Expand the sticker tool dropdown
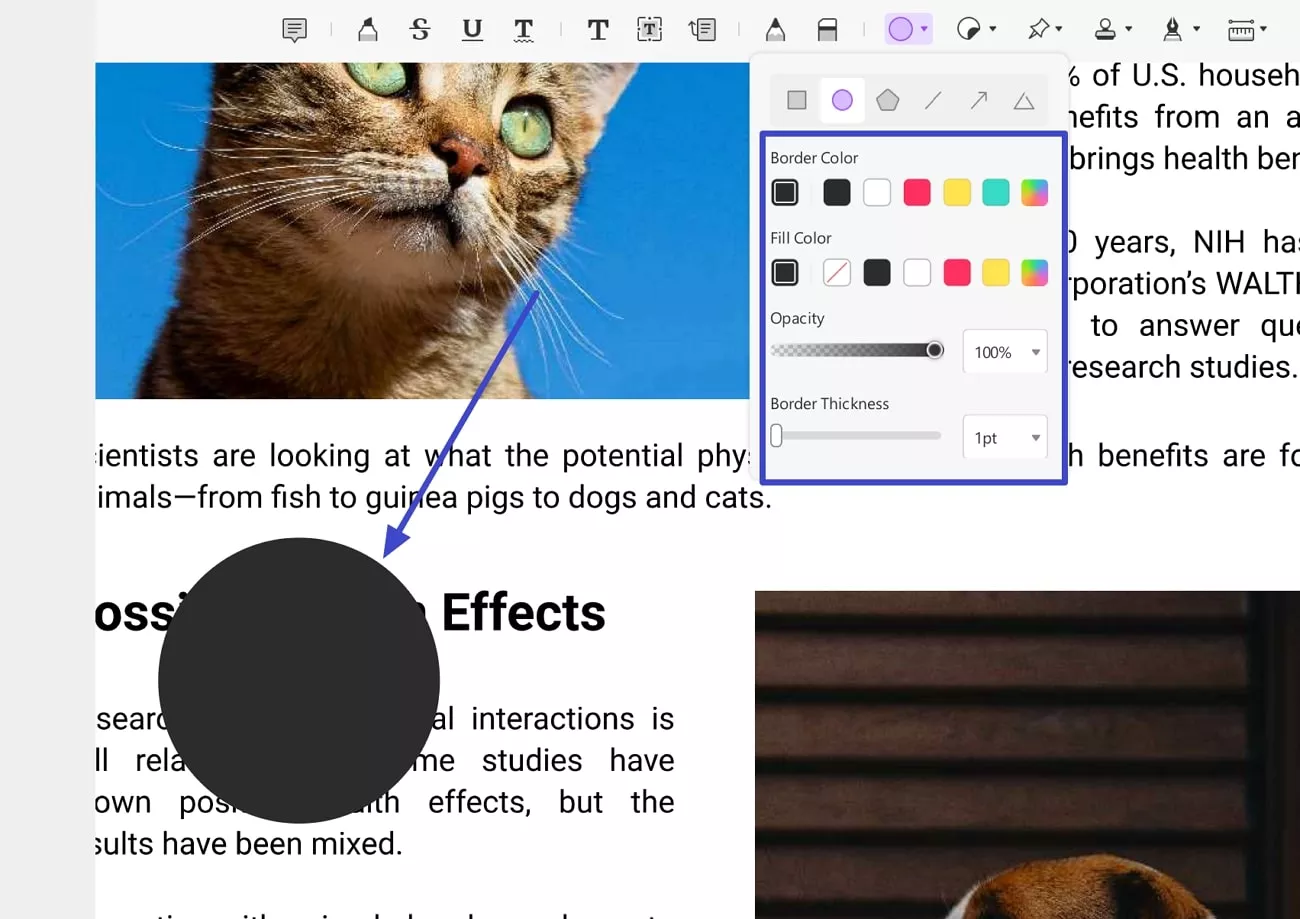This screenshot has width=1300, height=919. [993, 30]
